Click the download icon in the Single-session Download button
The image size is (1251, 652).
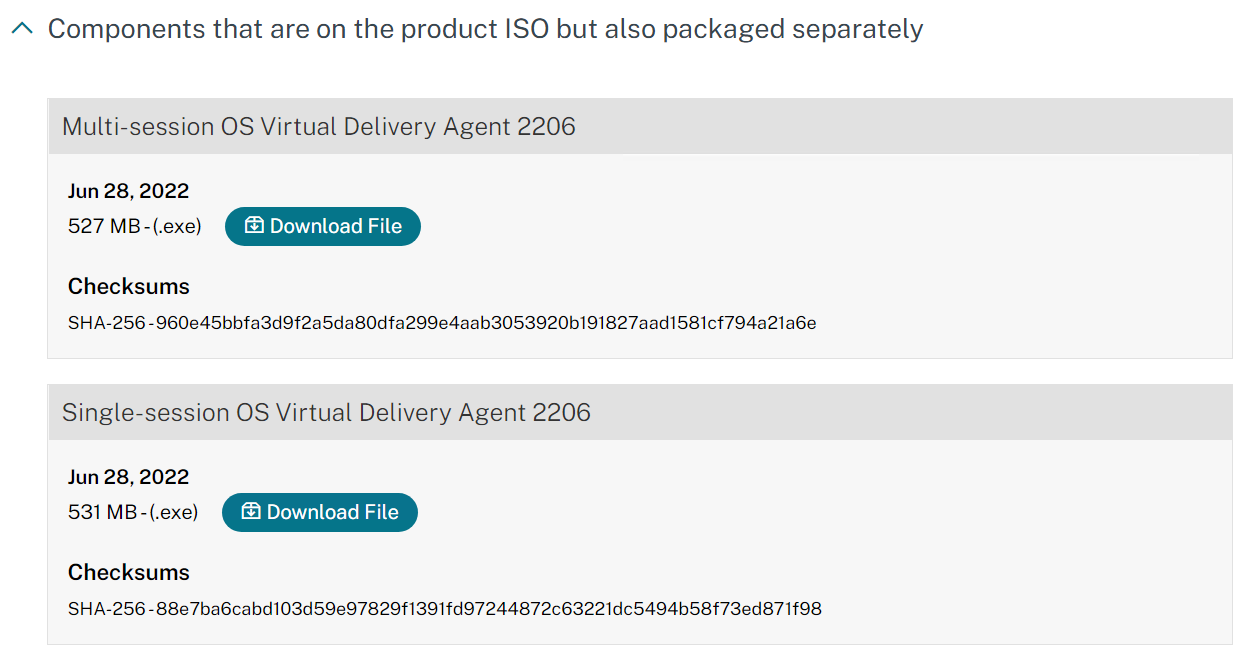(x=252, y=512)
